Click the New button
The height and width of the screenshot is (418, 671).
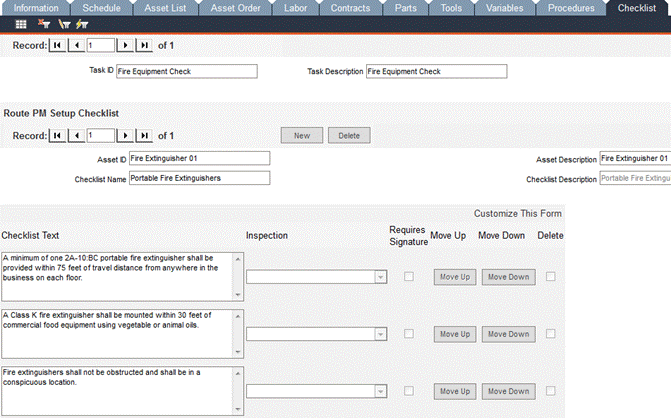[x=301, y=135]
